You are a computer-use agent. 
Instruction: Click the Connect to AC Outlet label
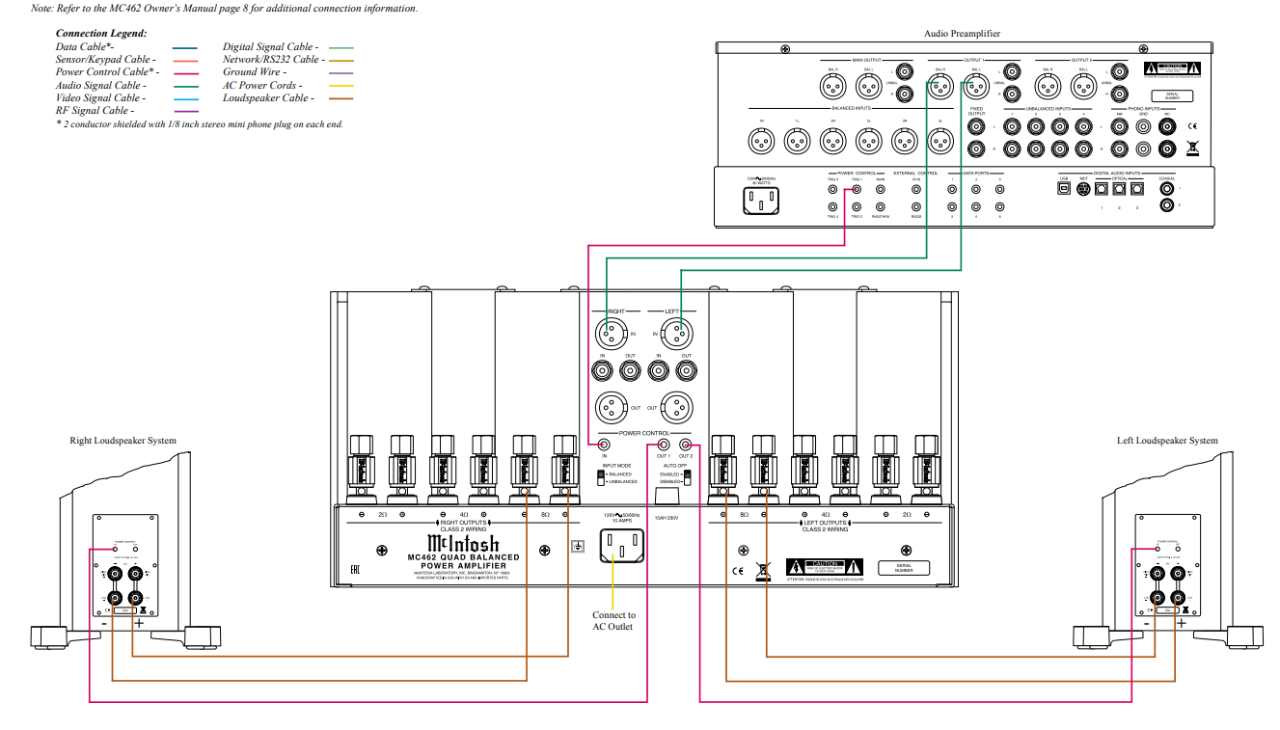(x=613, y=621)
